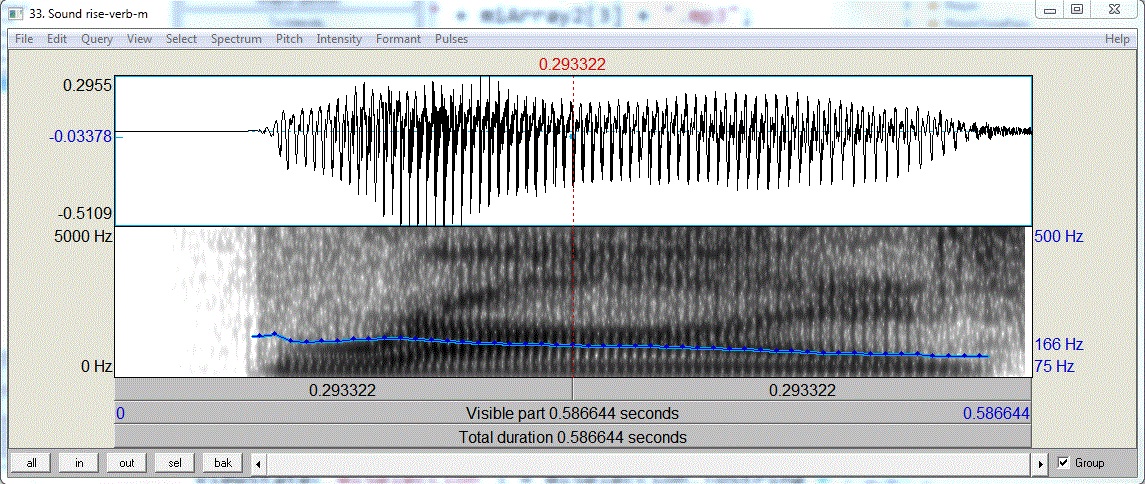Click the 'bak' zoom back button
Screen dimensions: 1145x484
pos(223,463)
